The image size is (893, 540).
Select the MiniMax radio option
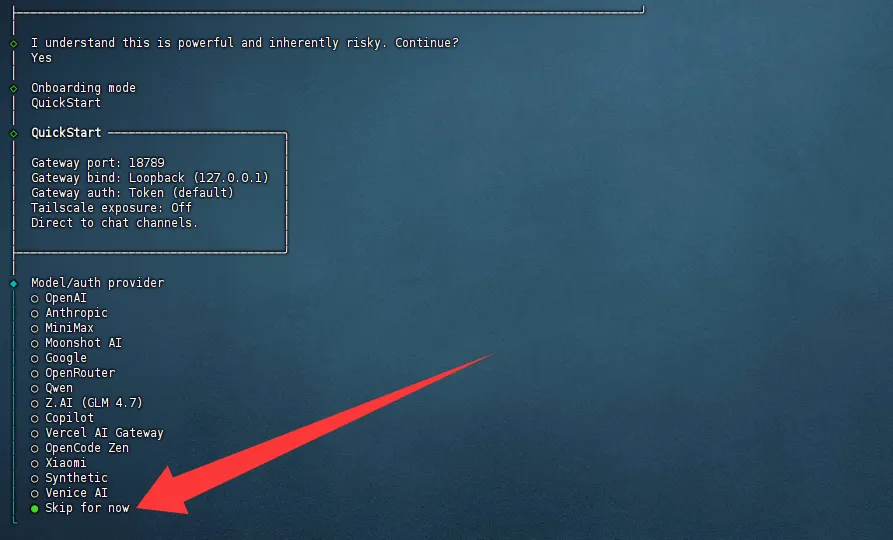pos(63,328)
